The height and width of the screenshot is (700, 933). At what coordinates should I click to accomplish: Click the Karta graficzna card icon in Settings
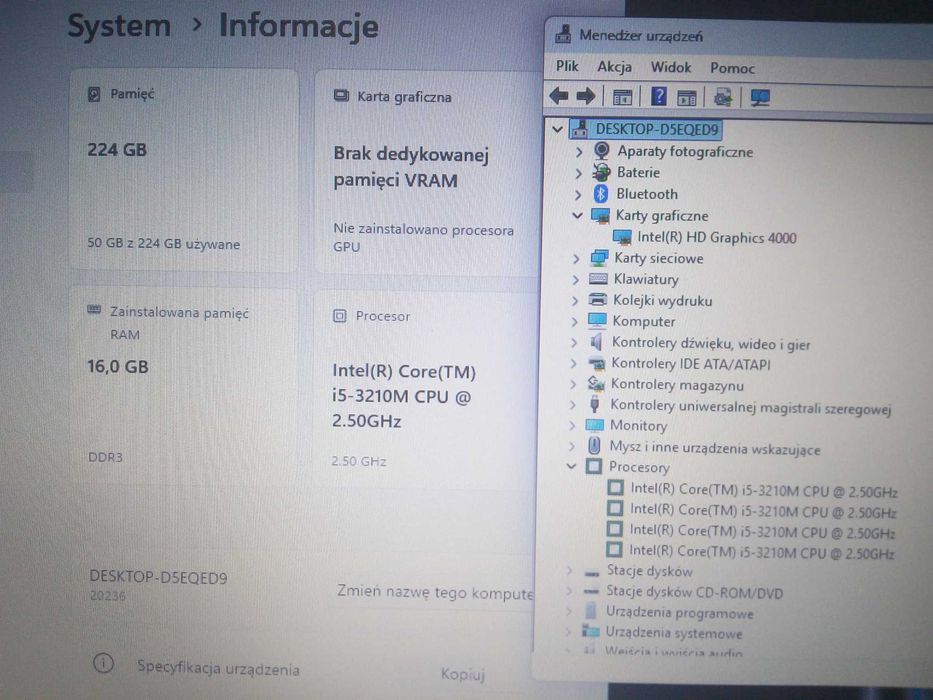(x=341, y=95)
